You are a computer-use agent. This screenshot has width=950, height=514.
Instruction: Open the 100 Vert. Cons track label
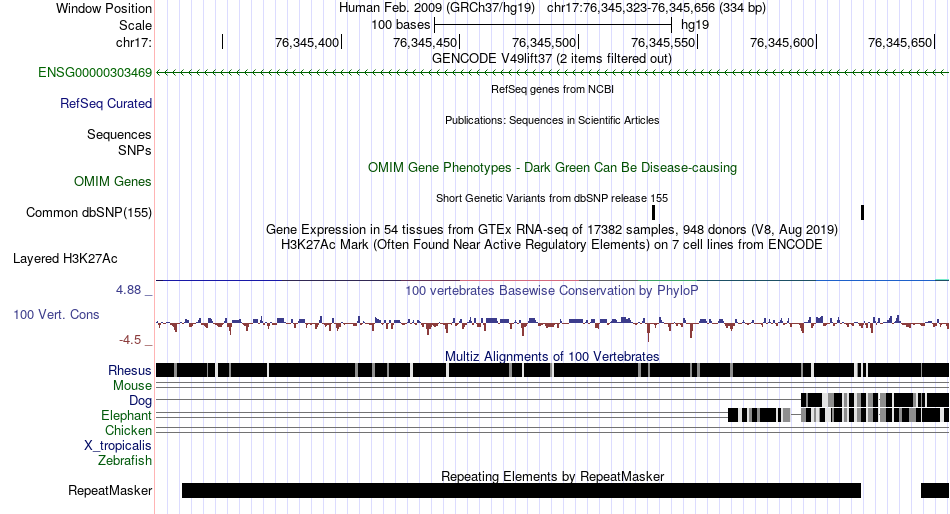[56, 315]
